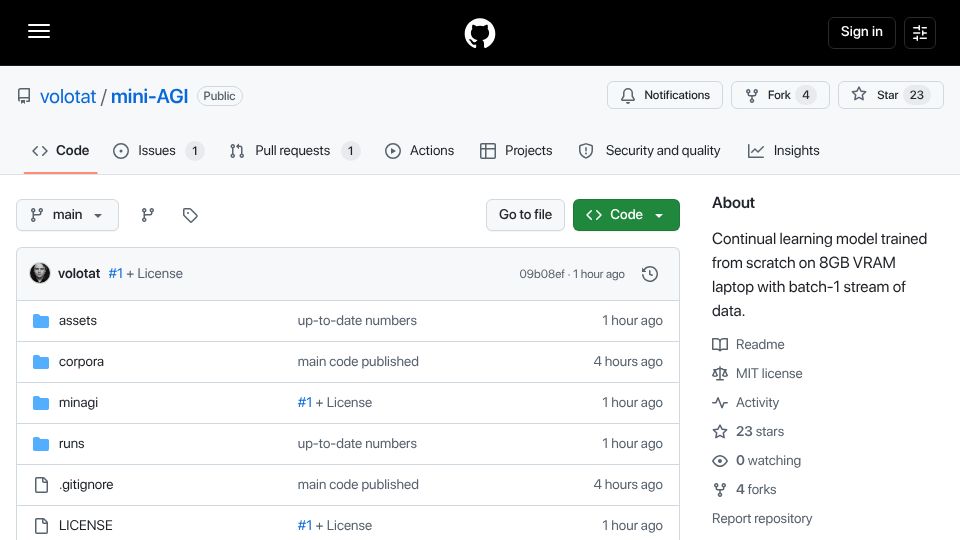
Task: Open MIT license link
Action: tap(757, 373)
